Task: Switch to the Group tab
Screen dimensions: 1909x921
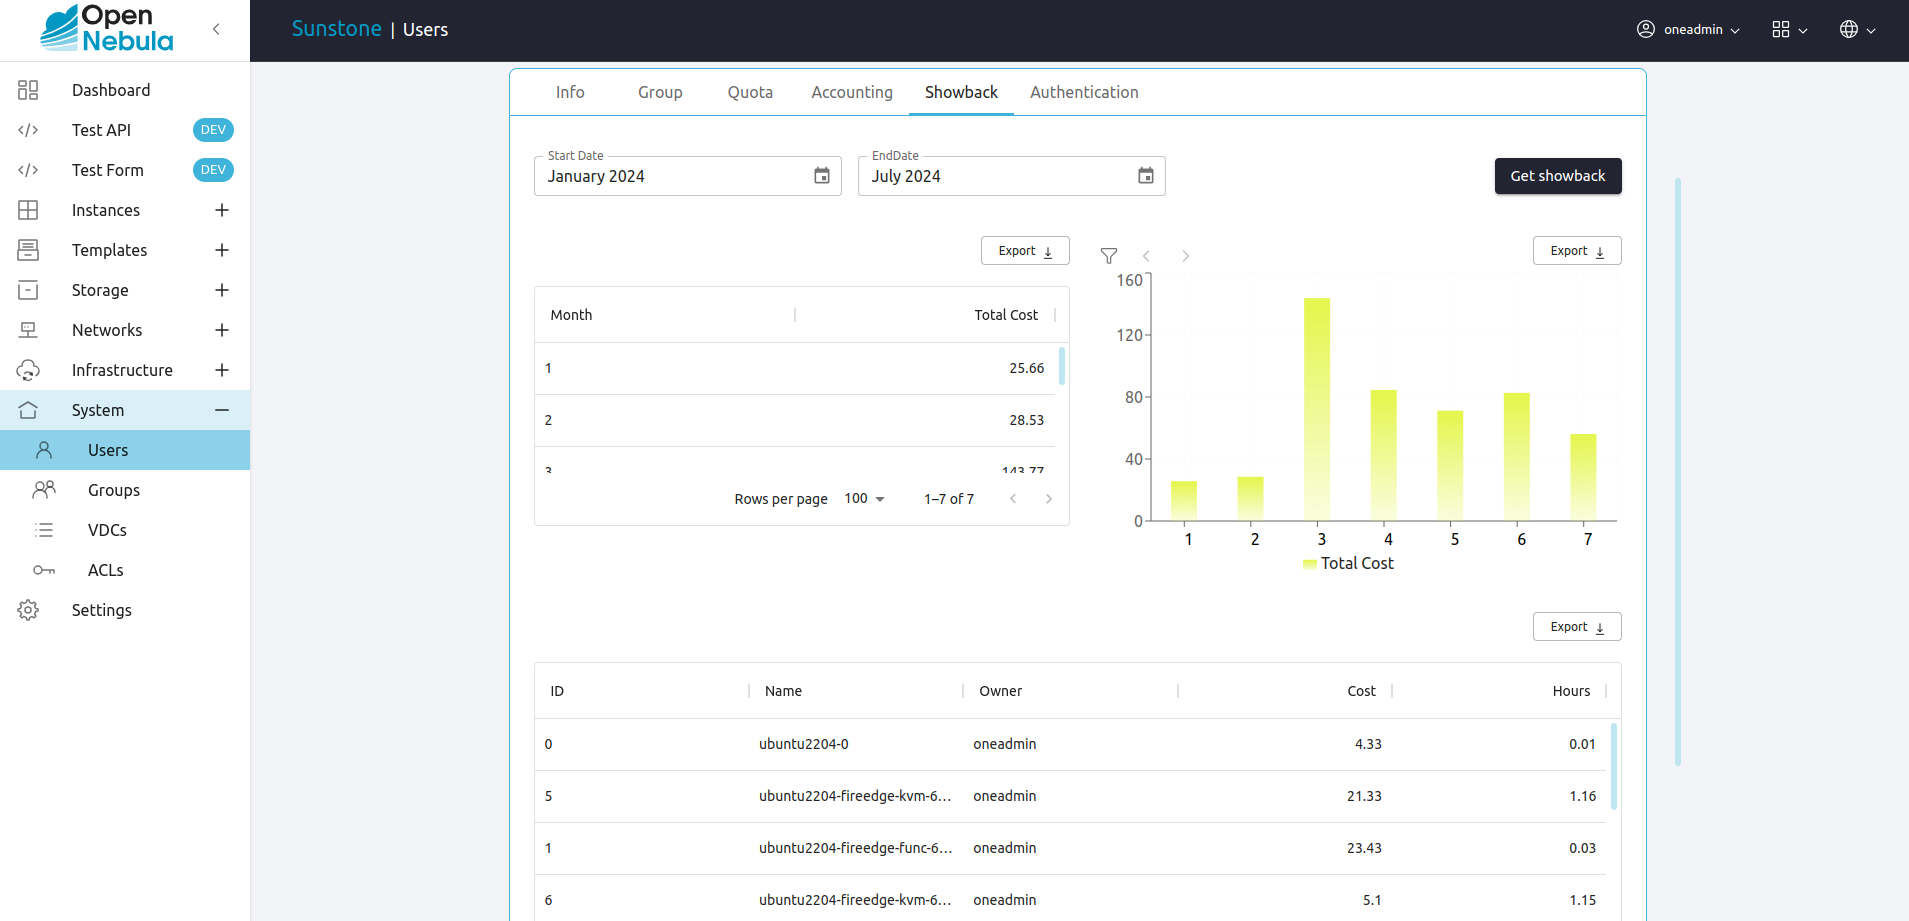Action: 660,92
